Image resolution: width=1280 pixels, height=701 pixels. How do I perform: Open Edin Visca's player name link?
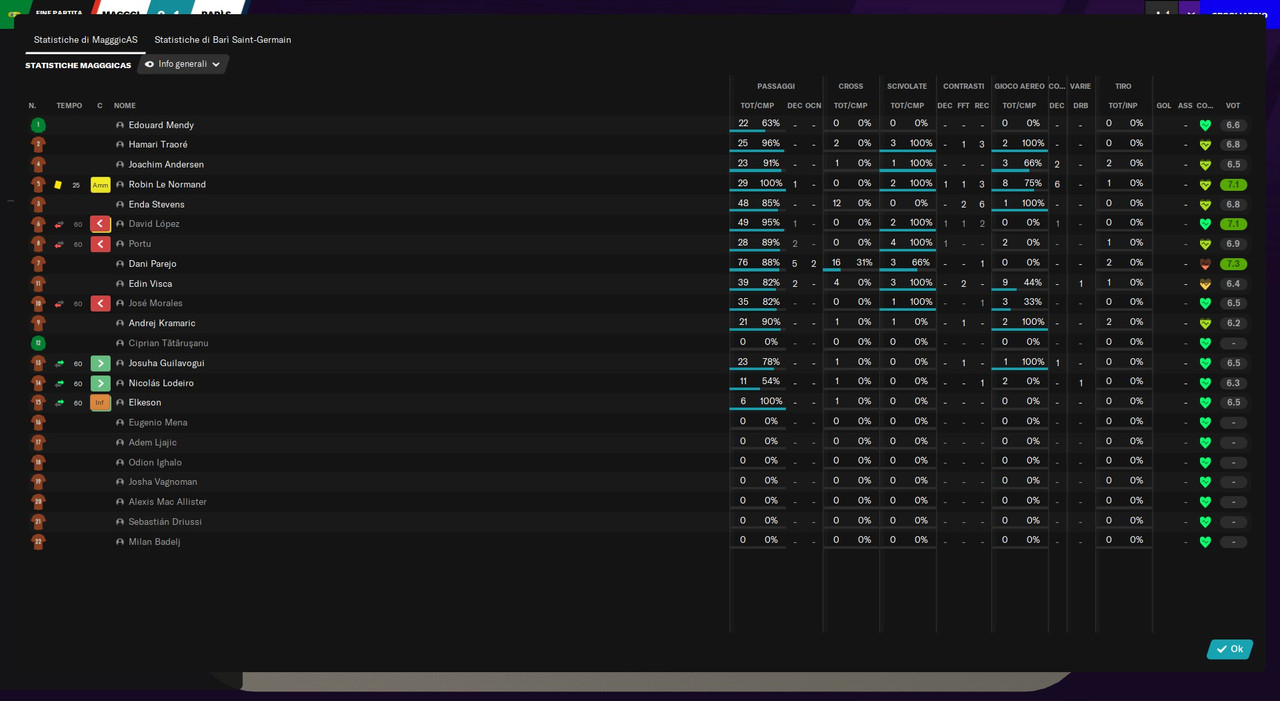pos(150,284)
